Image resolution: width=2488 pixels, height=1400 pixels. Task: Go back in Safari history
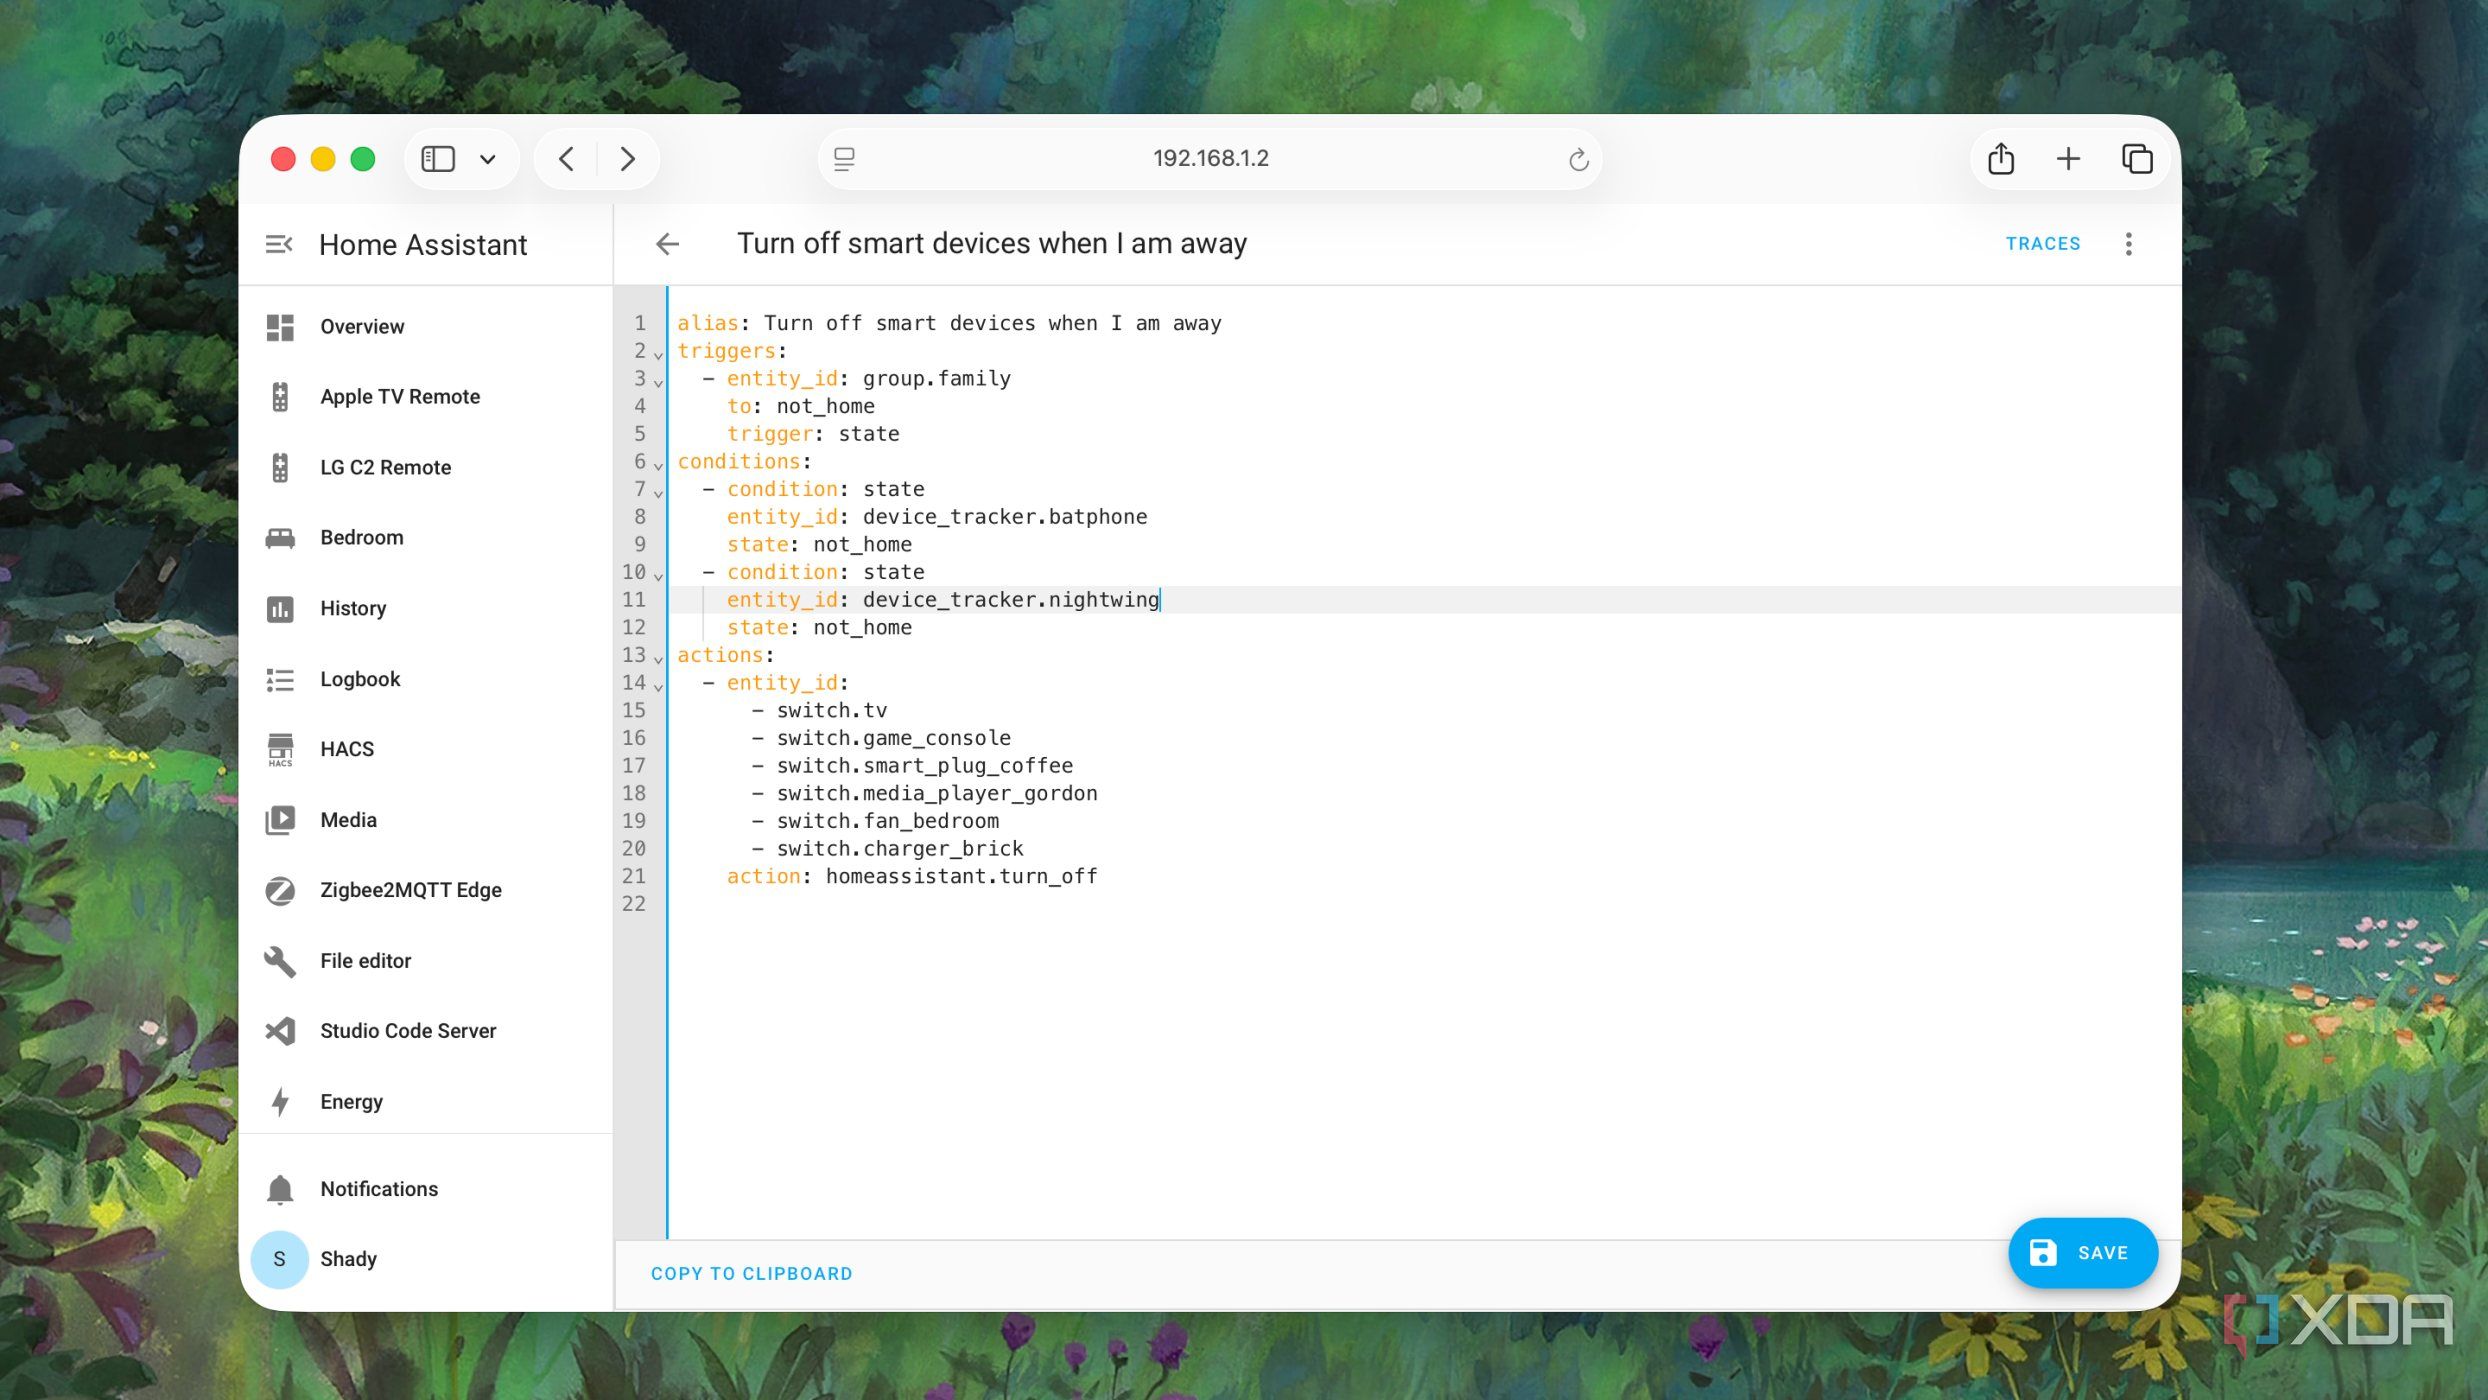point(566,159)
